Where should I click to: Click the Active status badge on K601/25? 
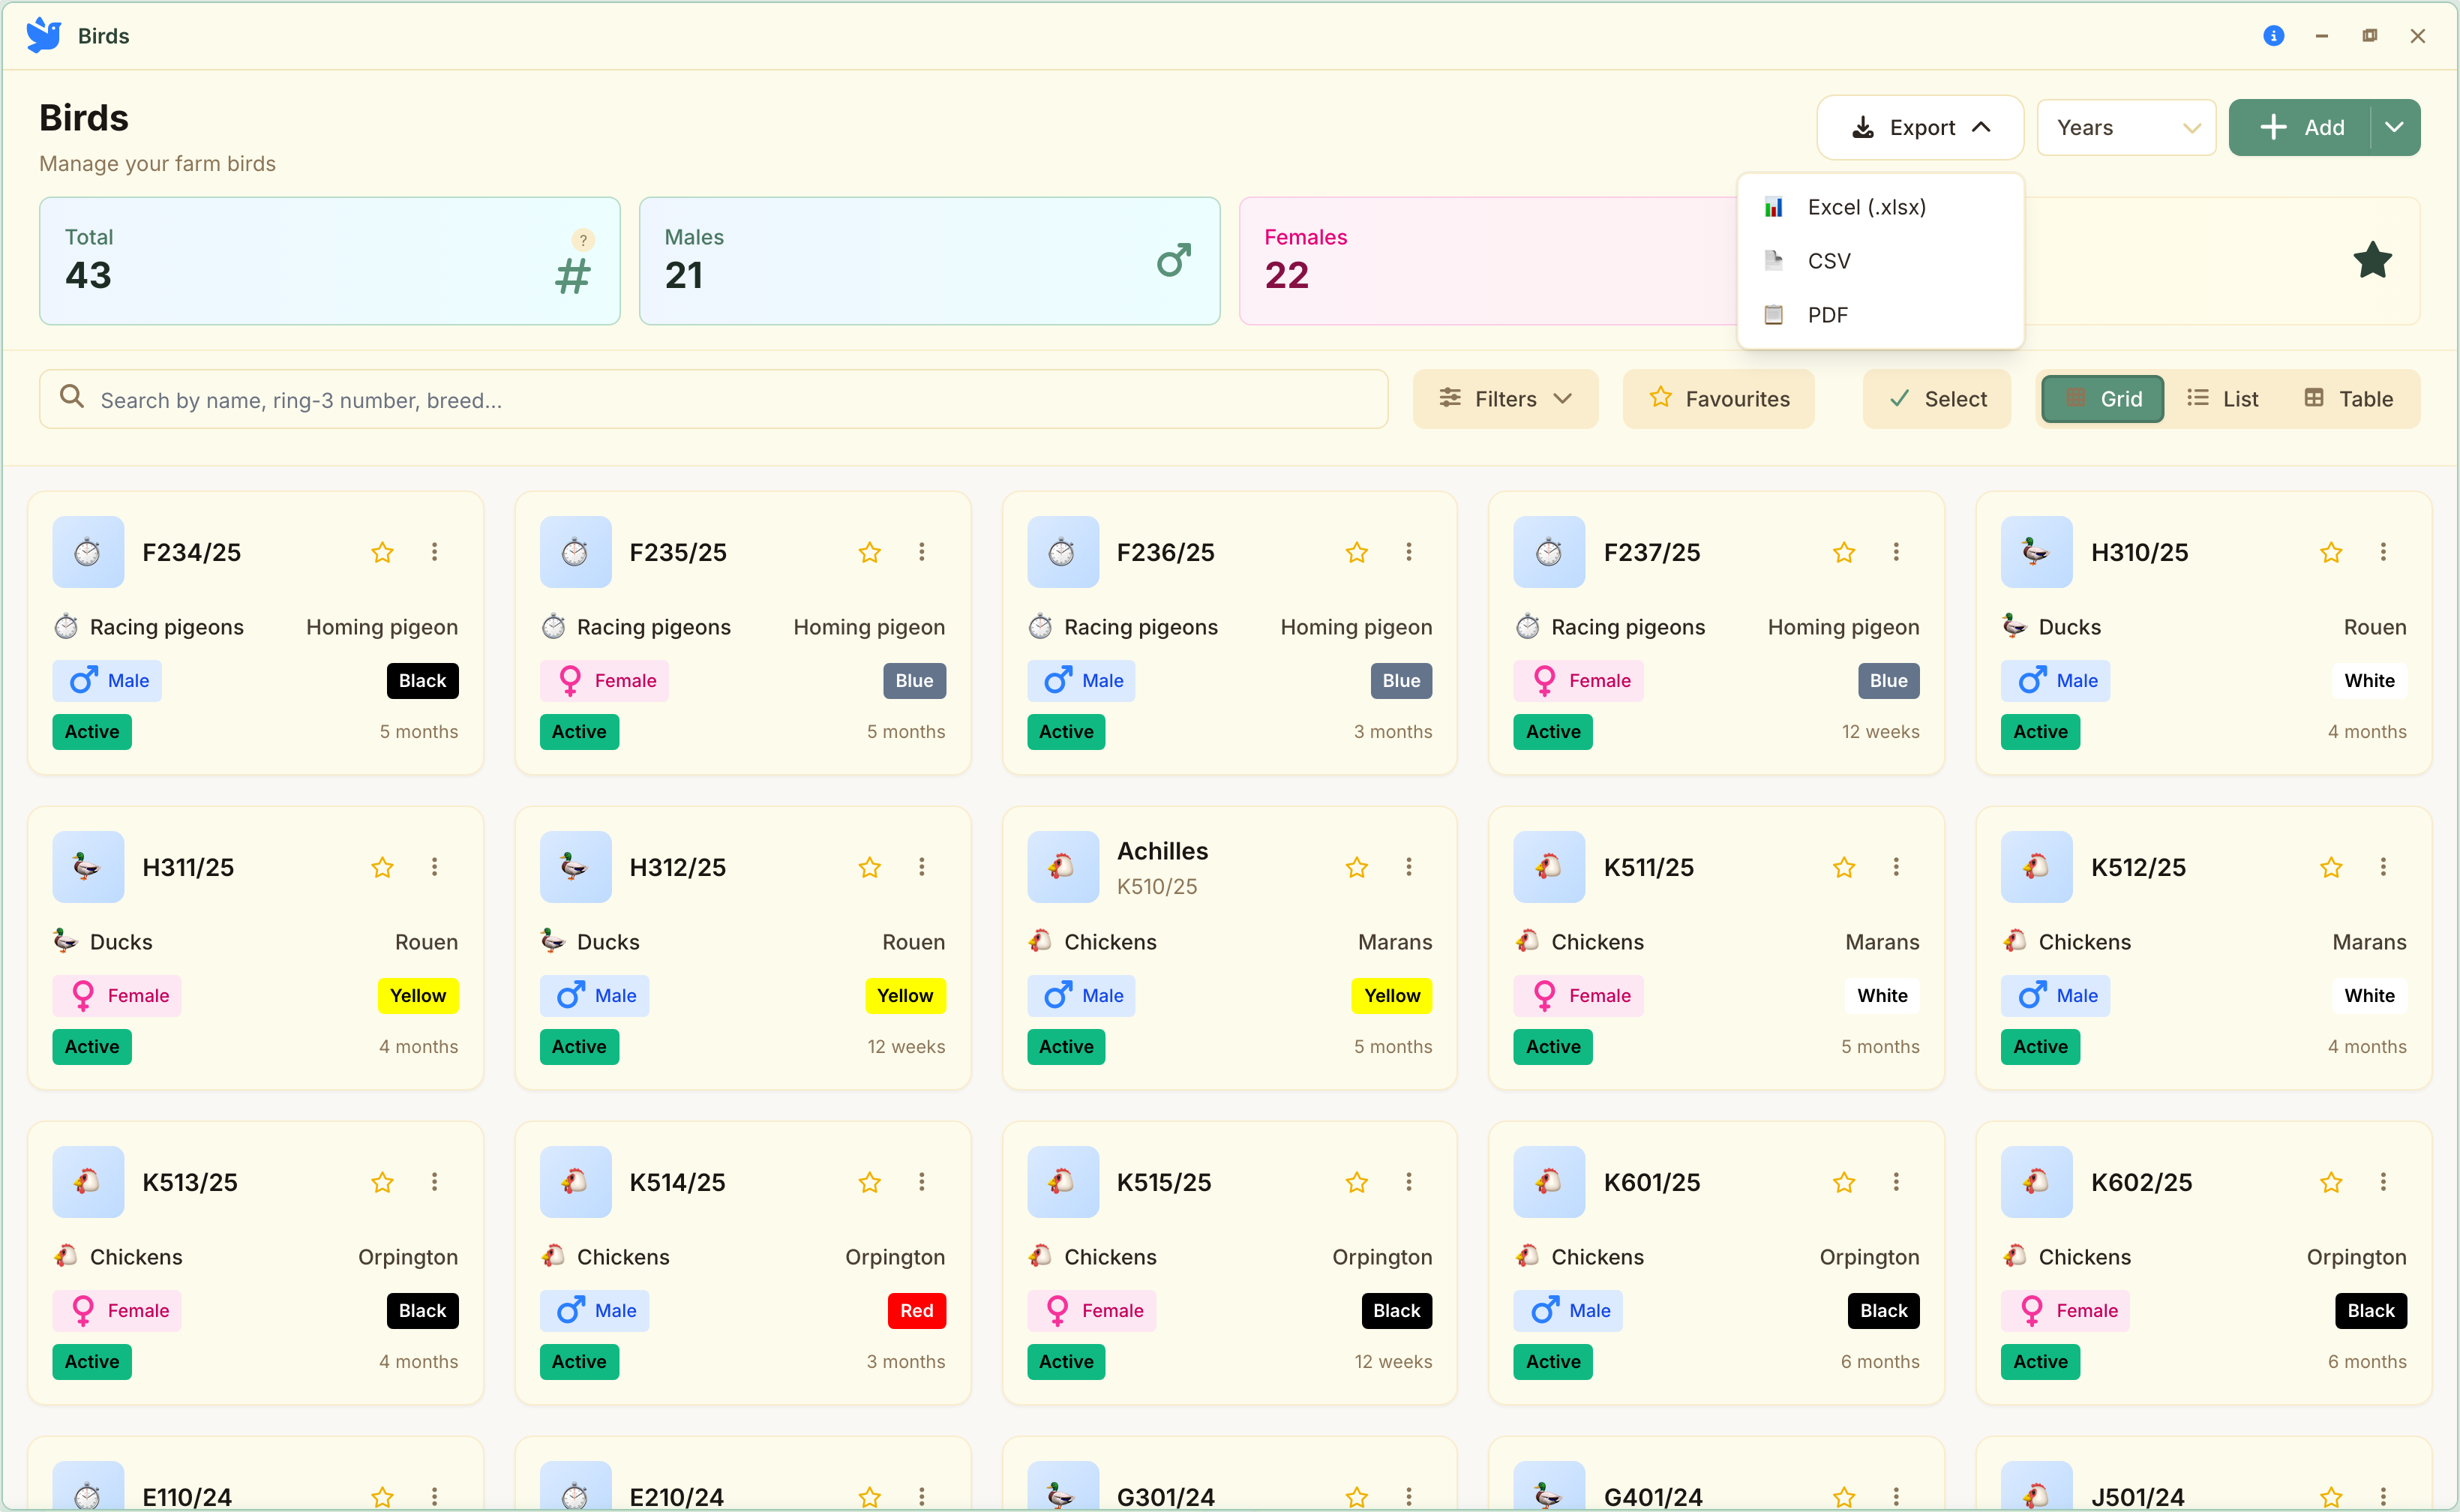pos(1553,1362)
